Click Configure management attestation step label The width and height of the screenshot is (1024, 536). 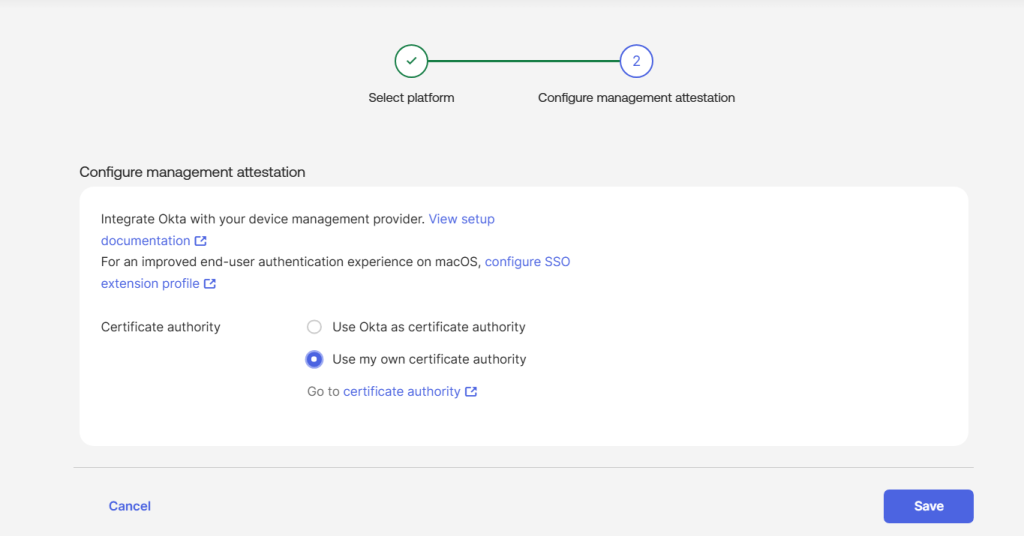pos(636,98)
